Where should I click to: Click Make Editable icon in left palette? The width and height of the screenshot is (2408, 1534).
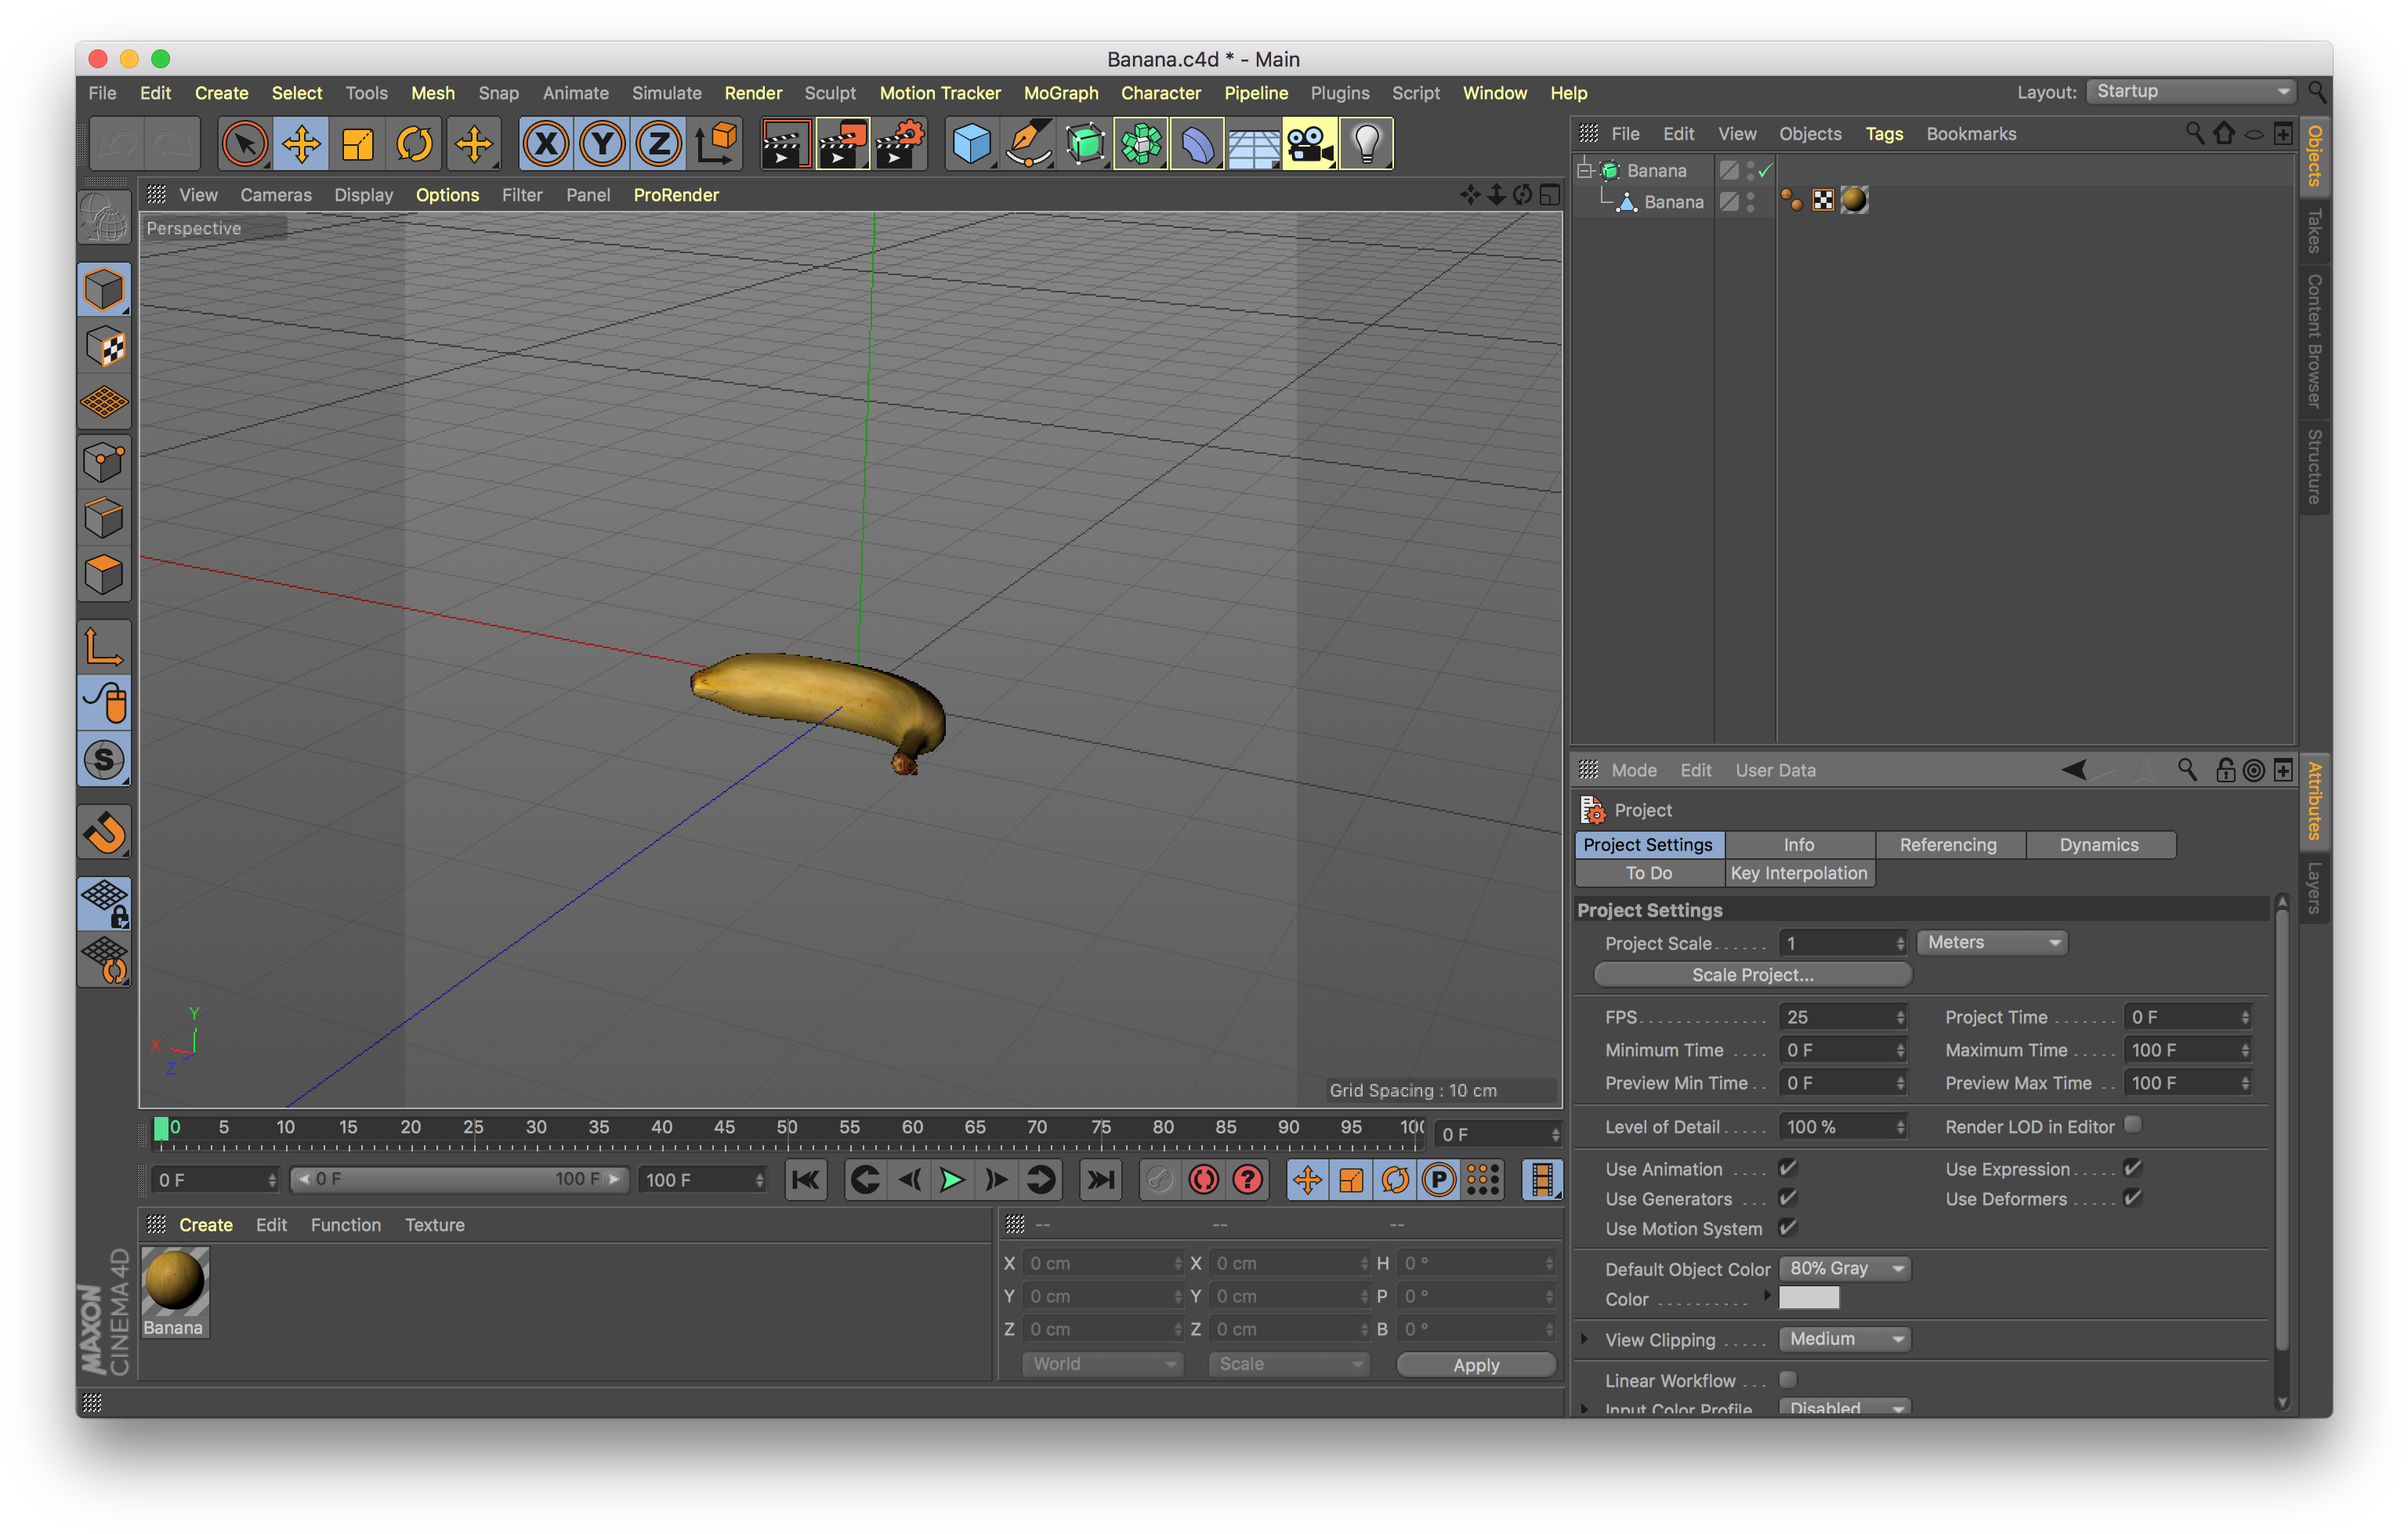coord(104,218)
